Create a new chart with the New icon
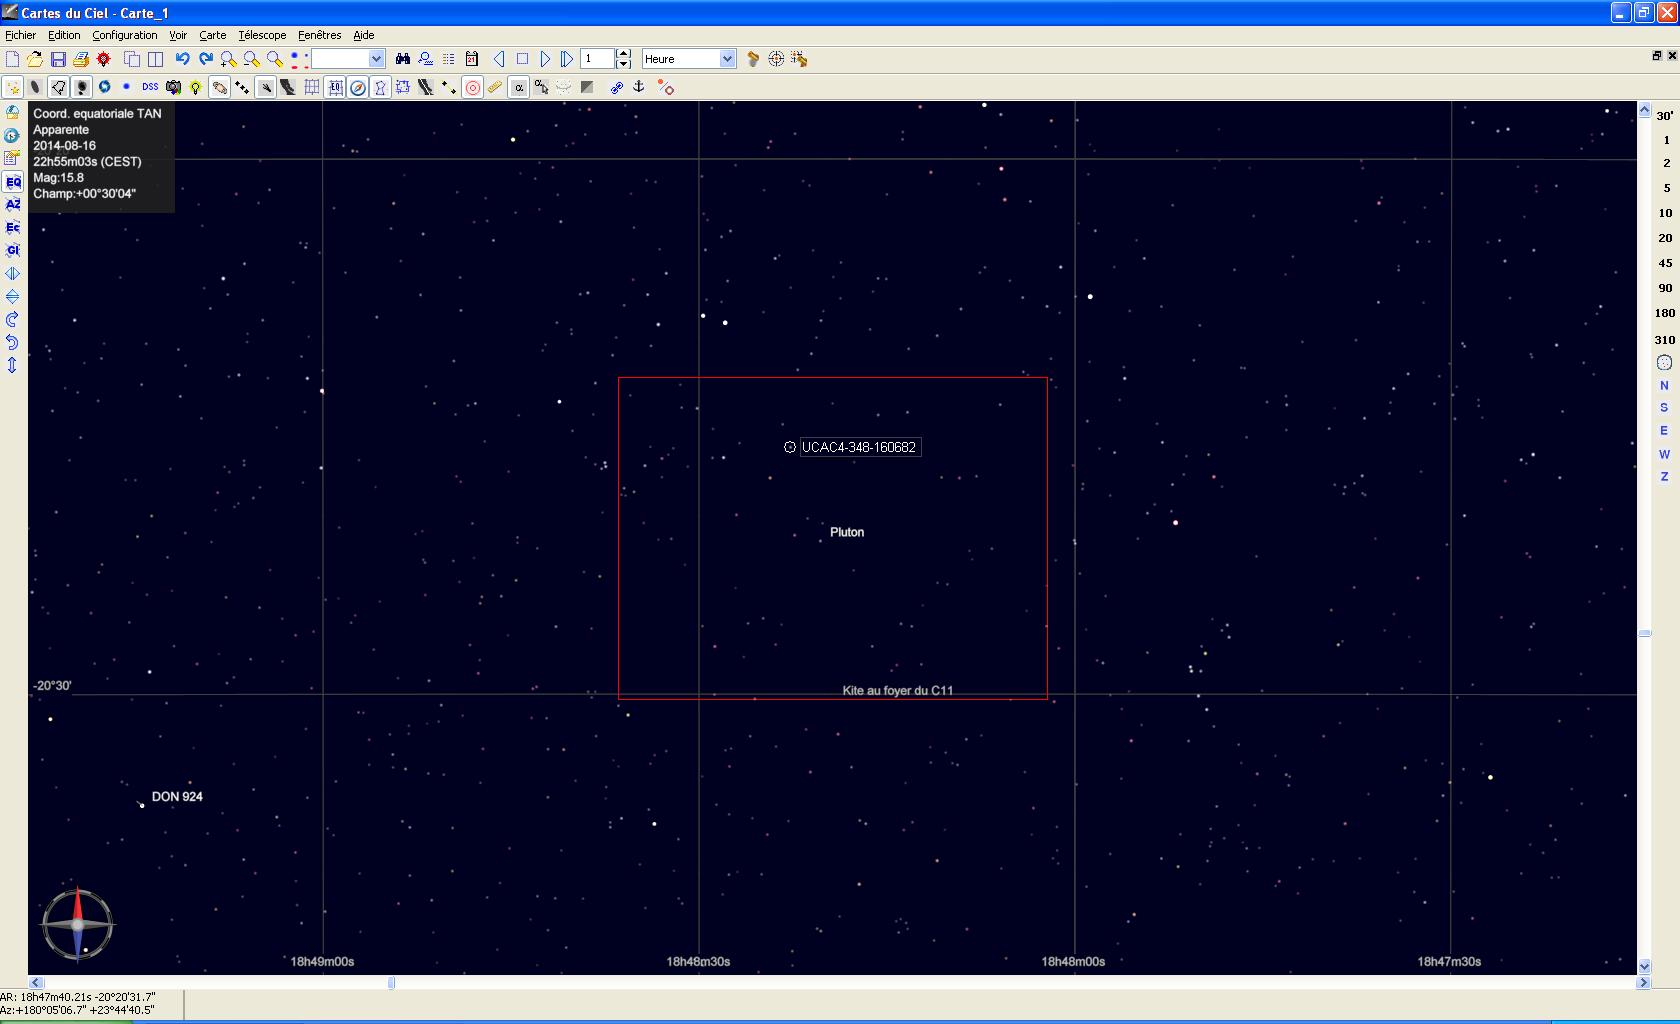The width and height of the screenshot is (1680, 1024). point(12,59)
